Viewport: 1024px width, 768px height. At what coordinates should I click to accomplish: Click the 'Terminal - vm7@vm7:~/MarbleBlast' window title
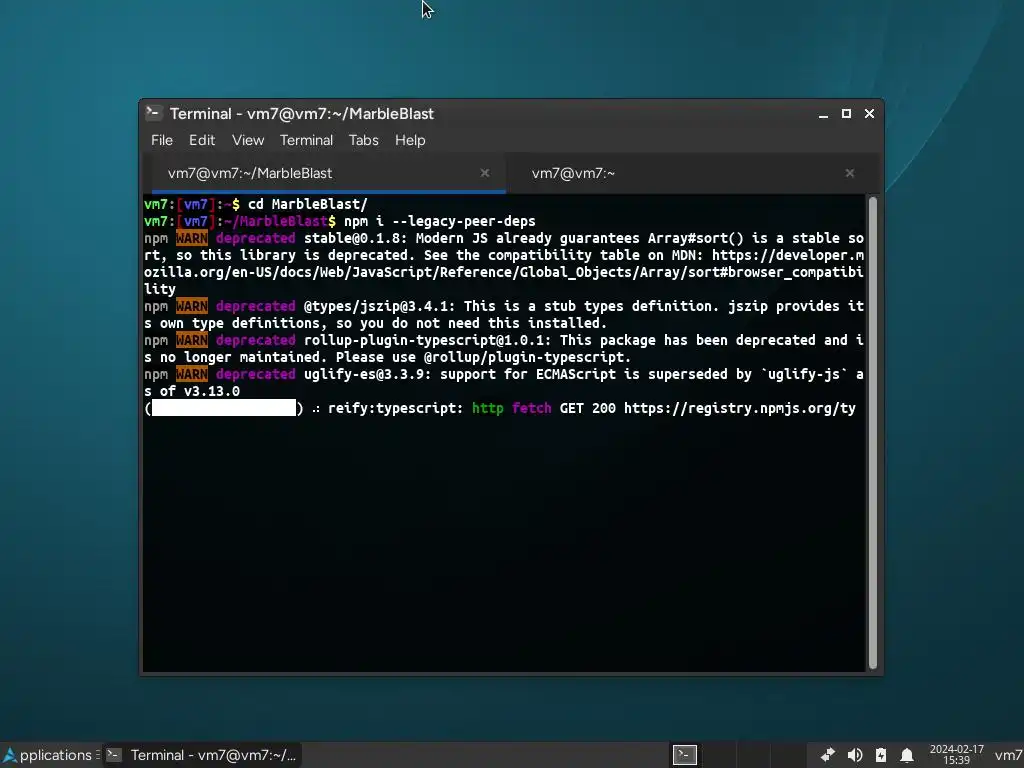click(302, 114)
